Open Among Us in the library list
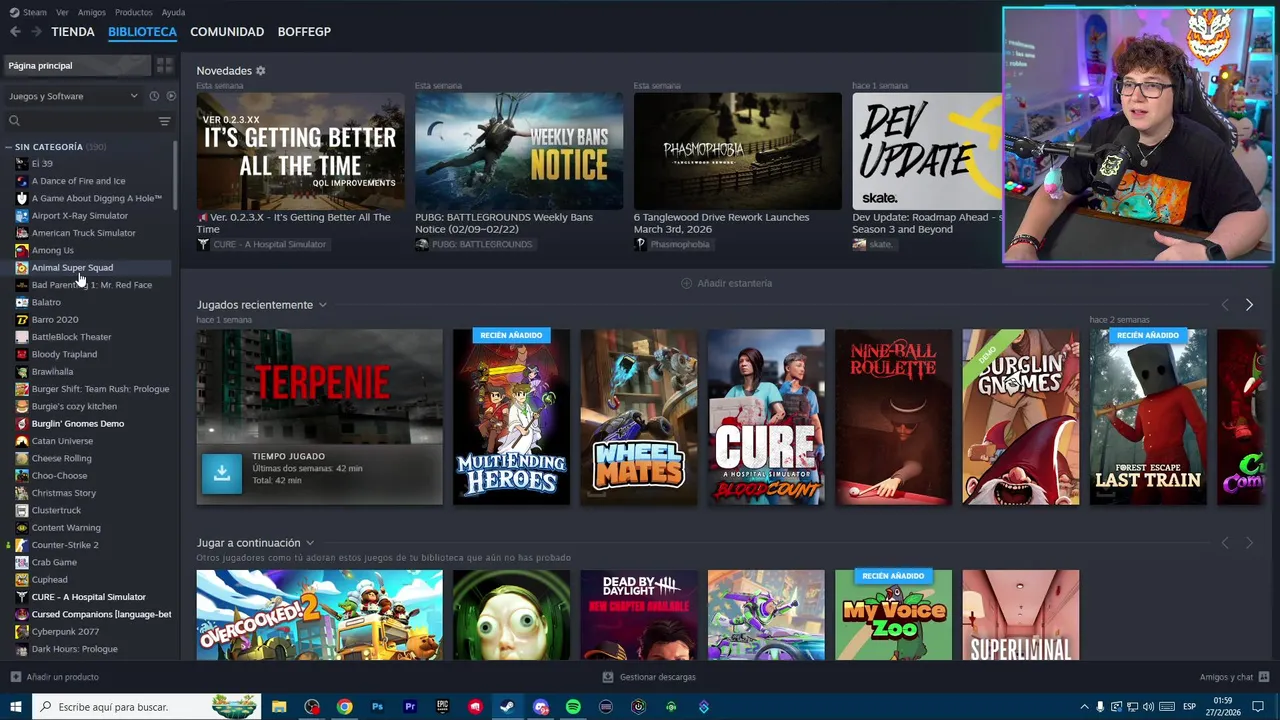 52,250
